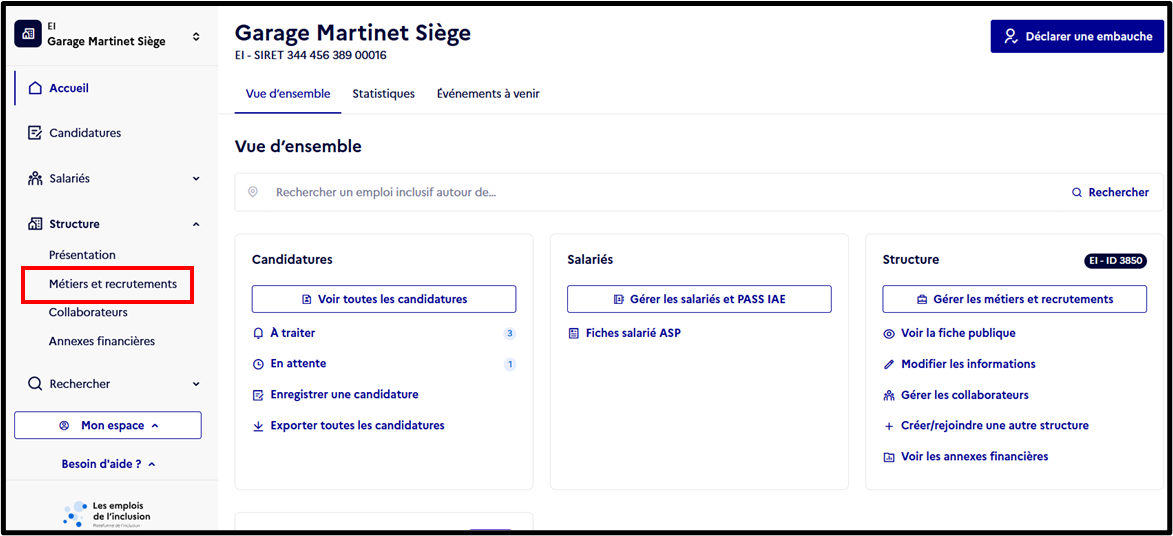This screenshot has height=536, width=1173.
Task: Open Présentation under Structure
Action: pos(82,255)
